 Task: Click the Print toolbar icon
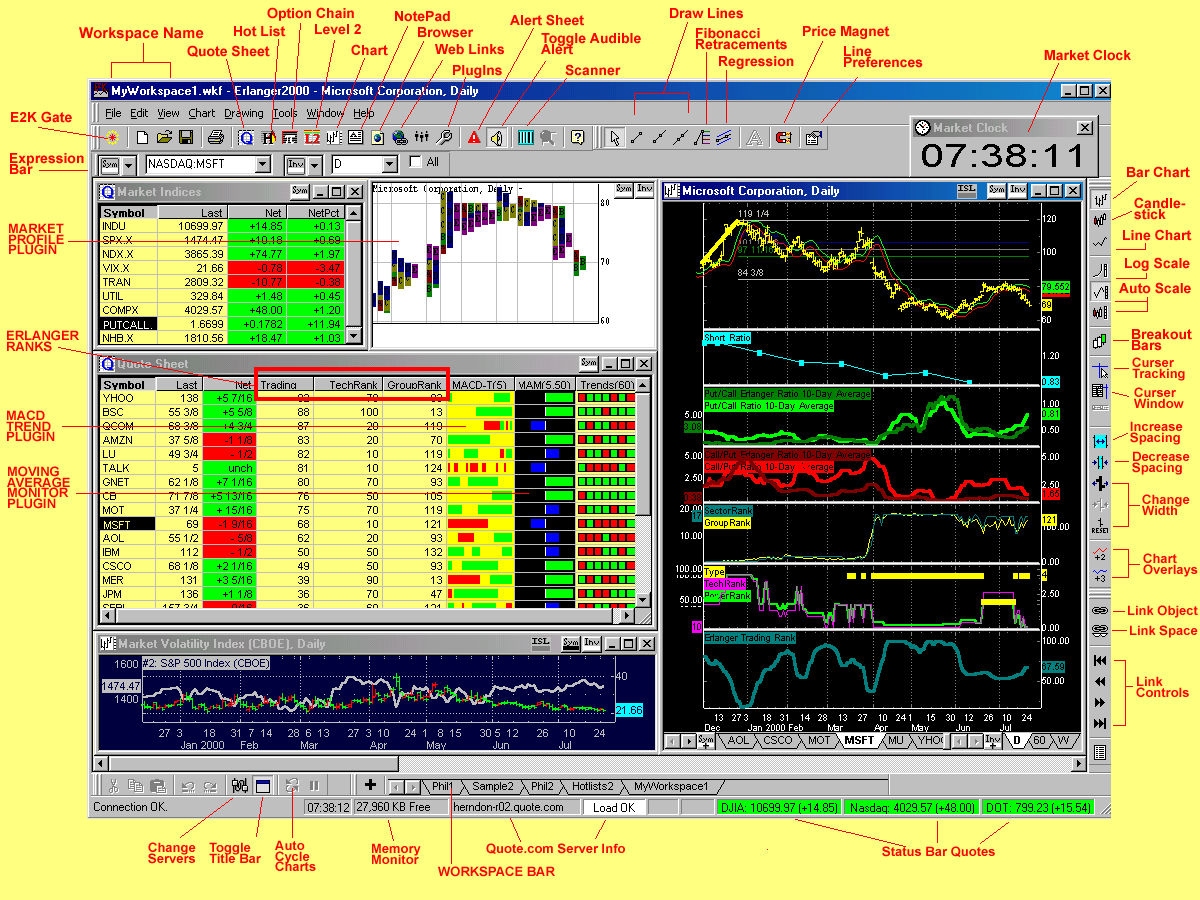tap(215, 137)
